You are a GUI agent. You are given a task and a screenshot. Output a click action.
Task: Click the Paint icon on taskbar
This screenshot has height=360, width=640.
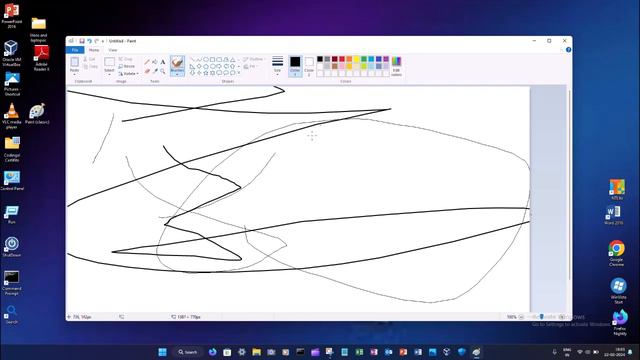pyautogui.click(x=476, y=352)
